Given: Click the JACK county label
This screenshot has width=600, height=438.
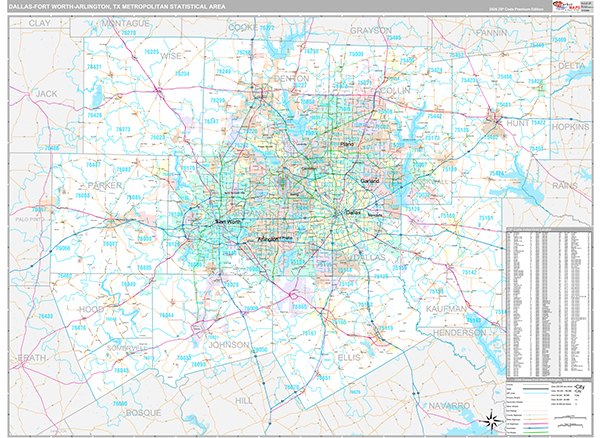Looking at the screenshot, I should [x=47, y=93].
